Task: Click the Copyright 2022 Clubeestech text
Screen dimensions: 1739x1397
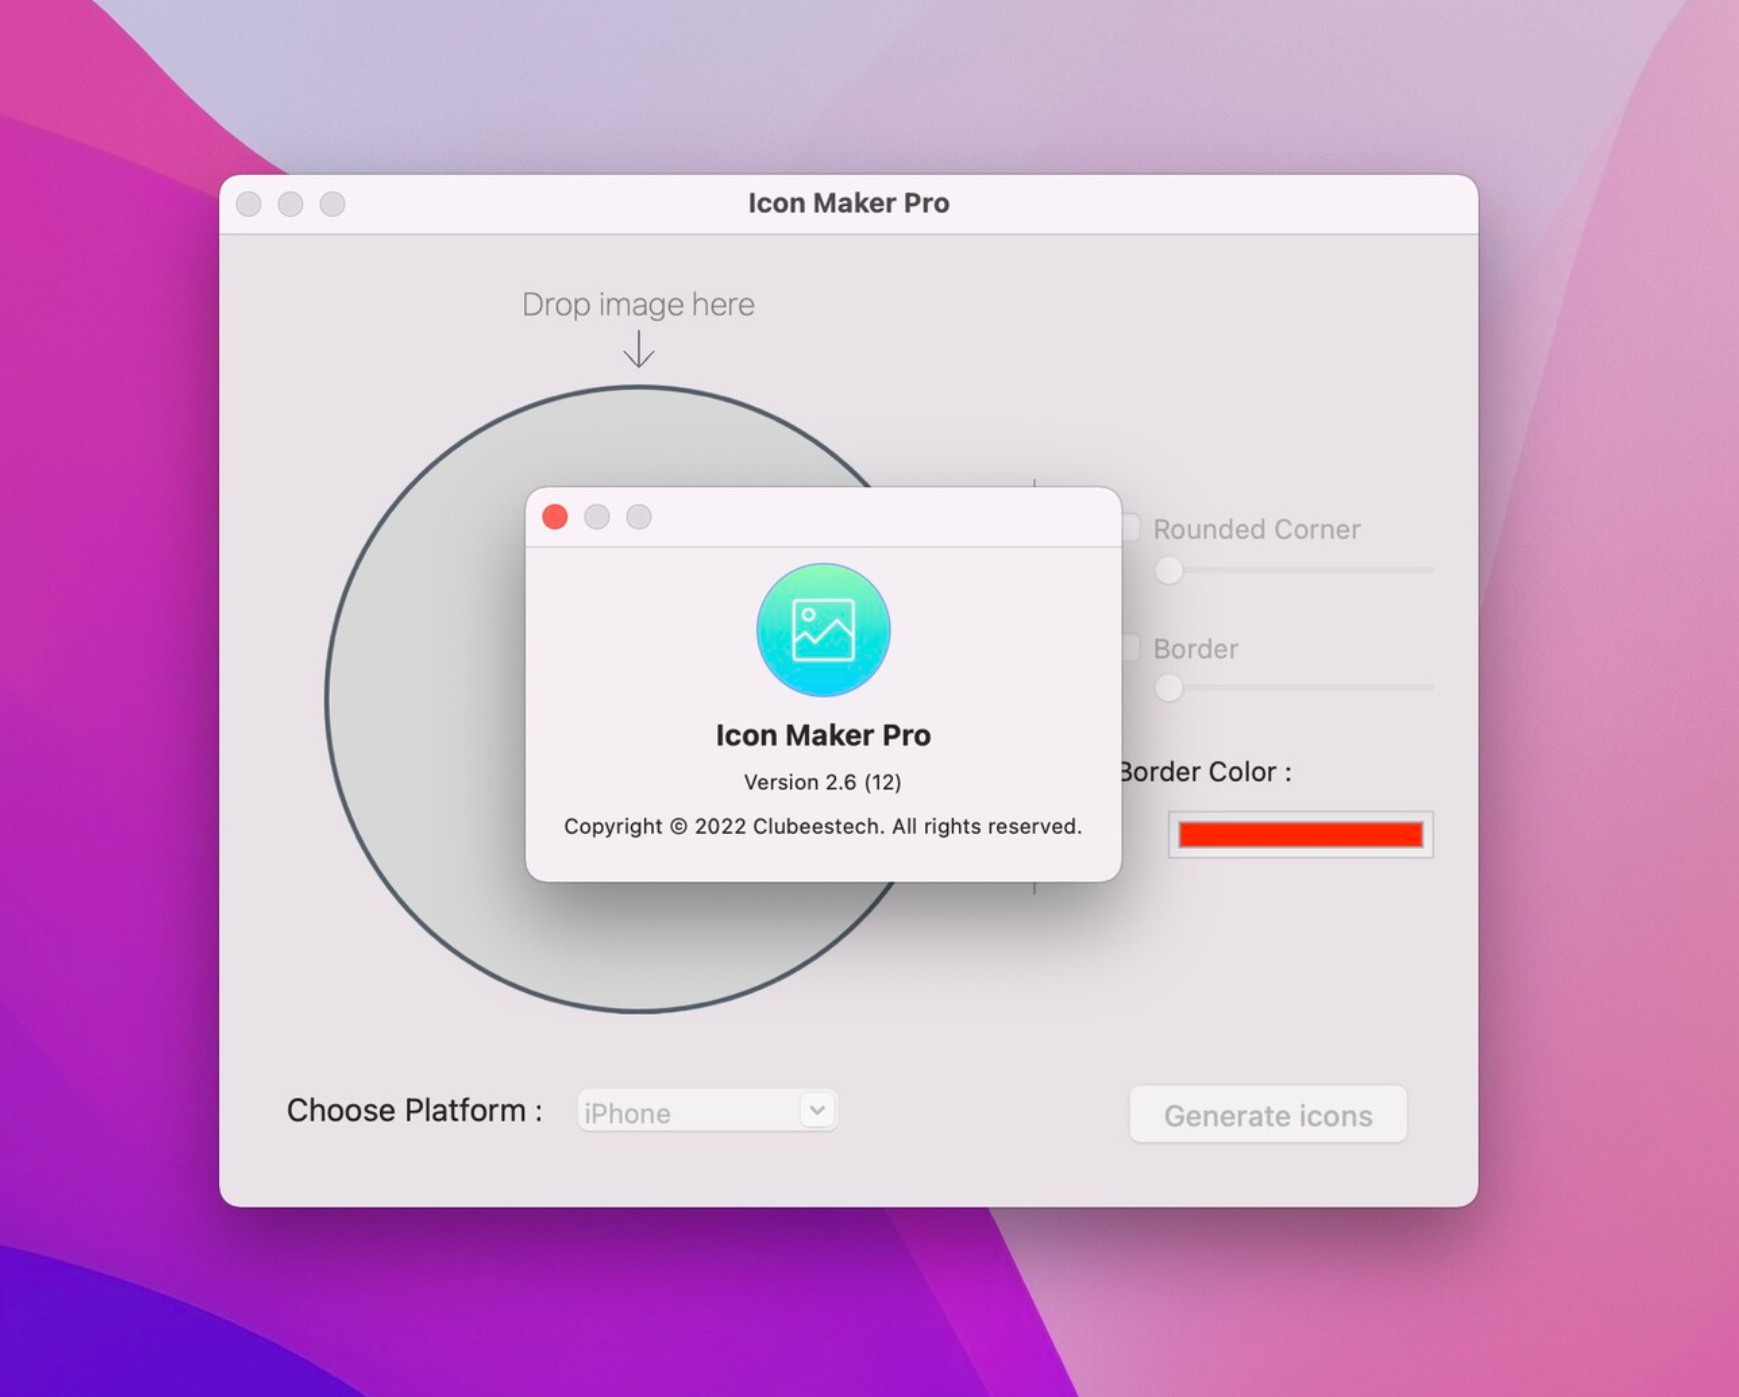Action: coord(823,826)
